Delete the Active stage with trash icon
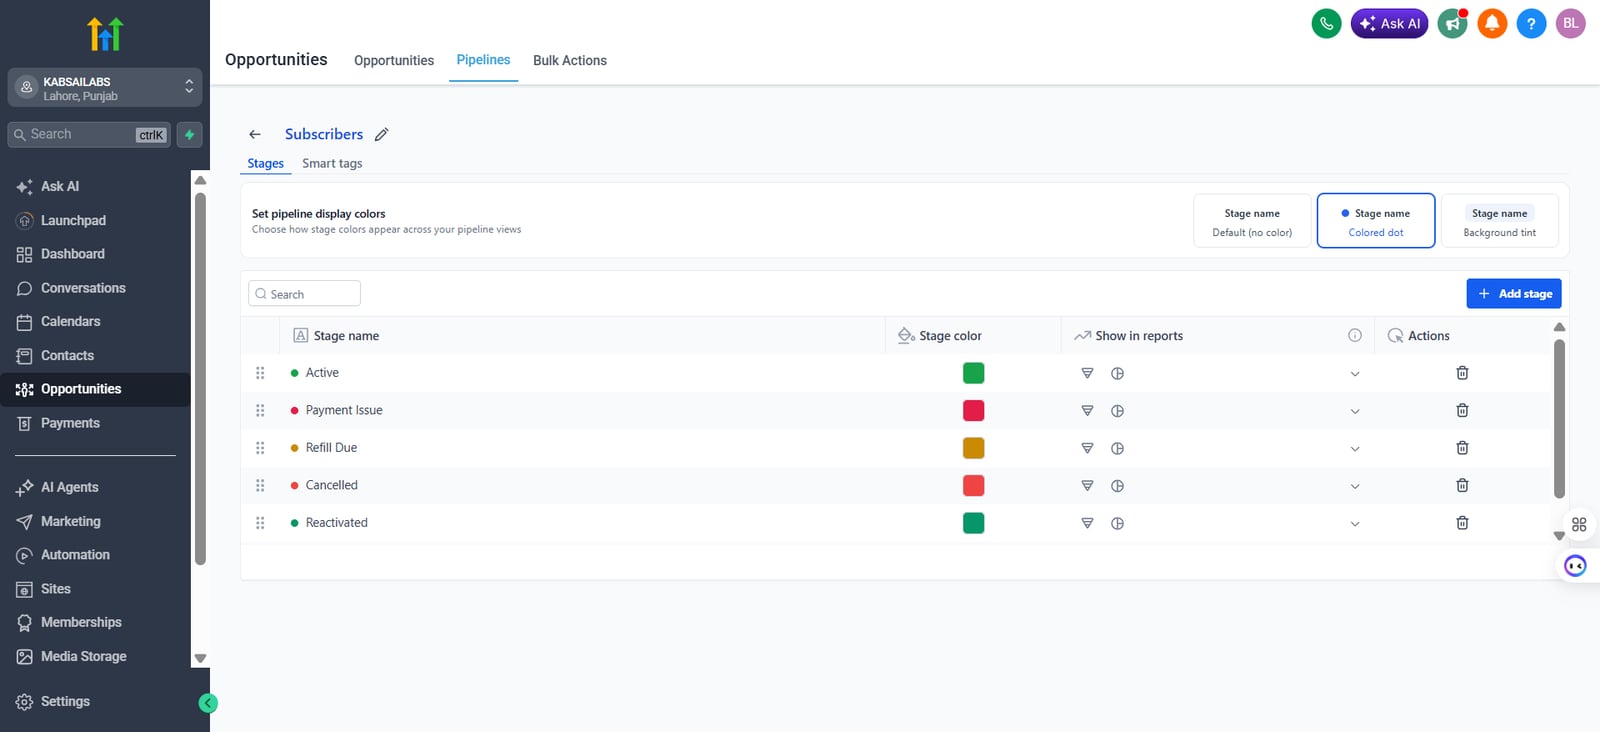The width and height of the screenshot is (1600, 732). tap(1462, 373)
